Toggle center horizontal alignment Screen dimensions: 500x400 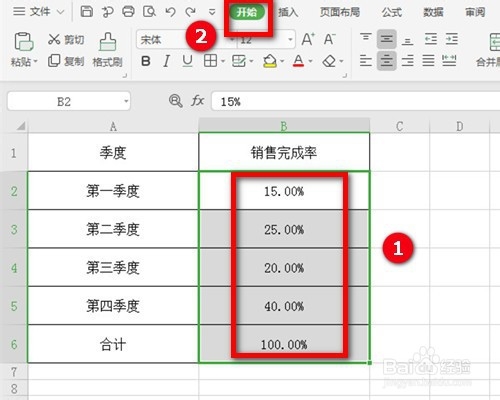pos(386,61)
